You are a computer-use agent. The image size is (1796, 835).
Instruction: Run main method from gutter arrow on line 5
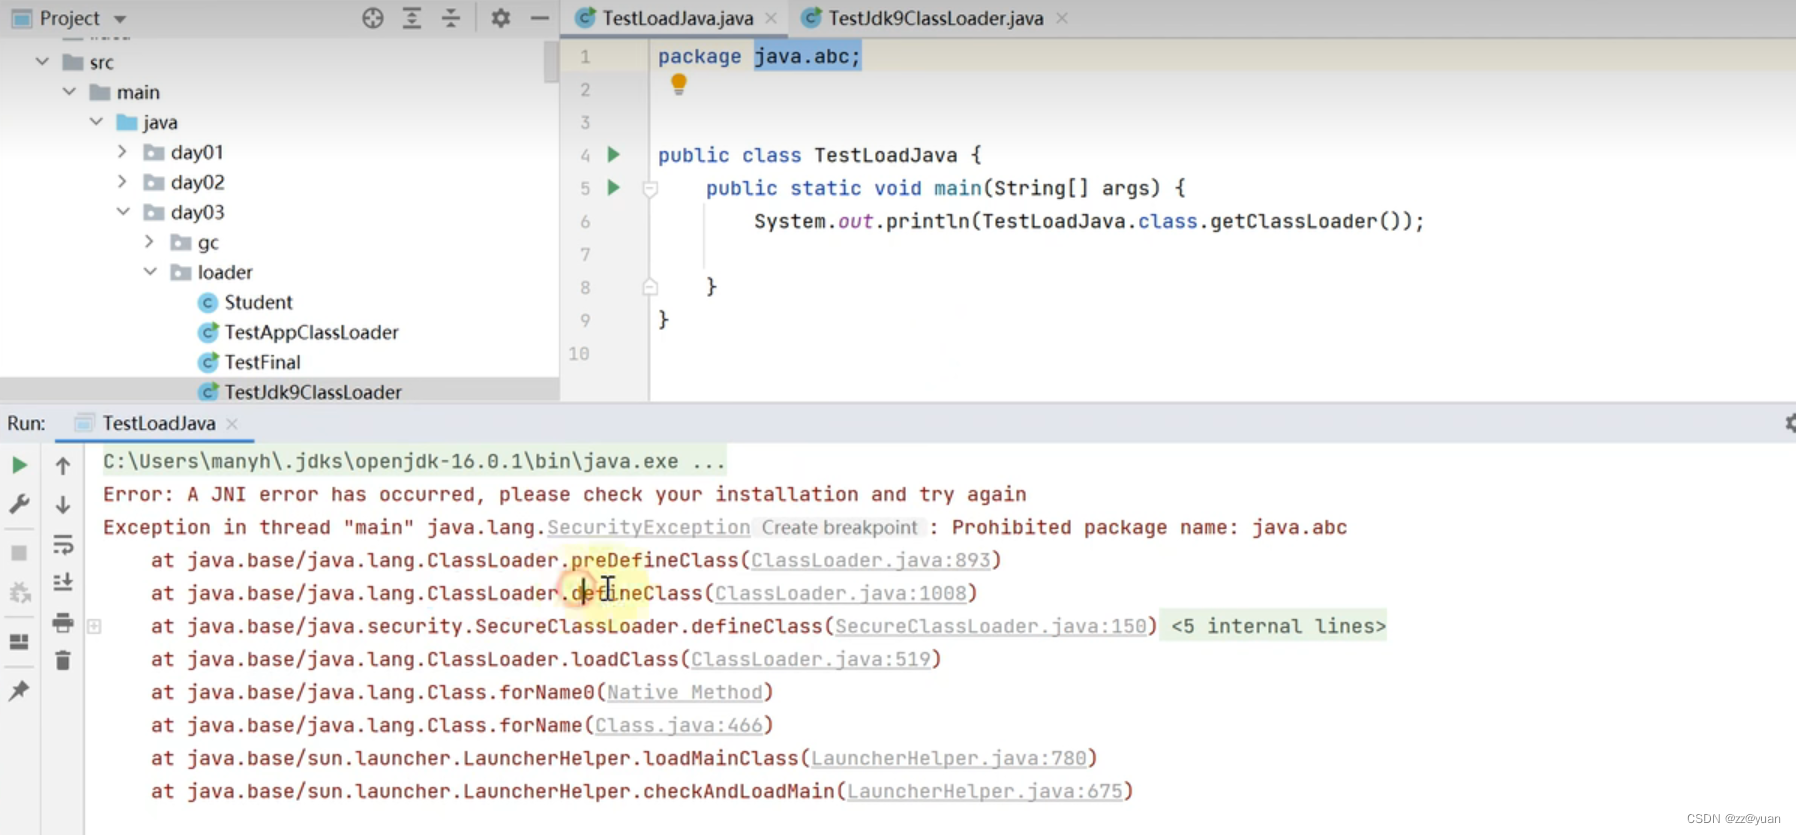614,187
